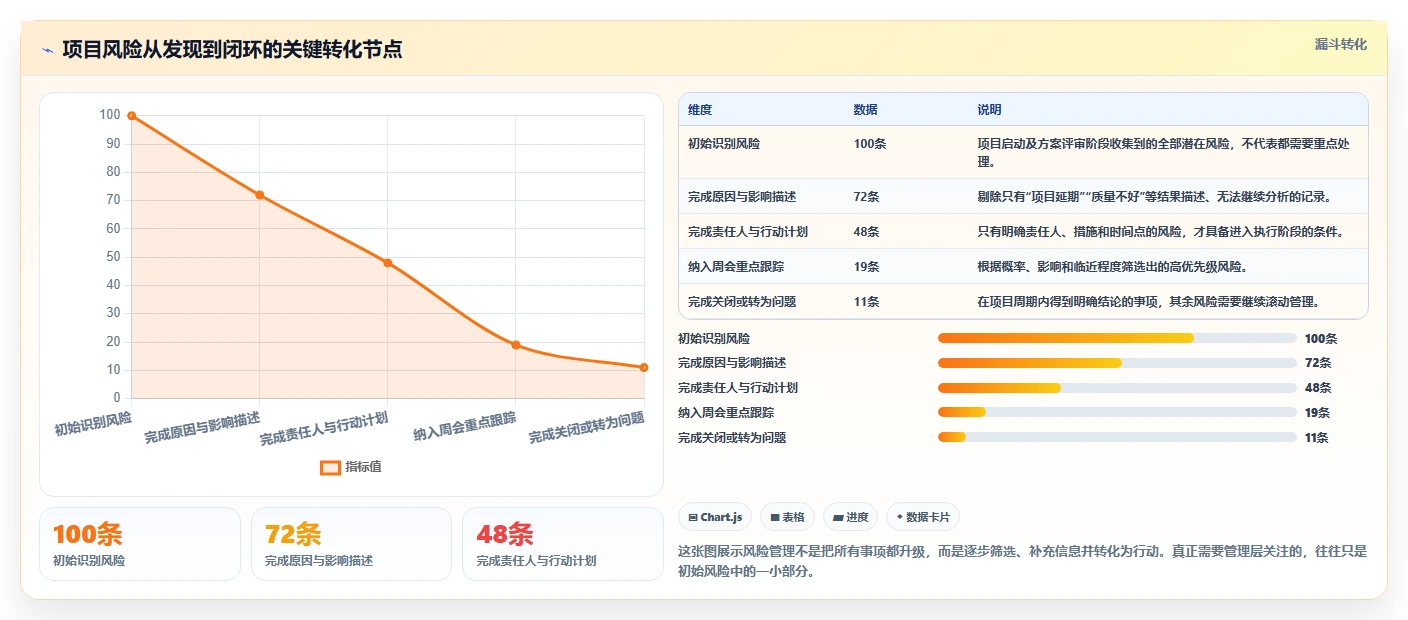
Task: Click table cell 完成责任人与行动计划
Action: tap(748, 232)
